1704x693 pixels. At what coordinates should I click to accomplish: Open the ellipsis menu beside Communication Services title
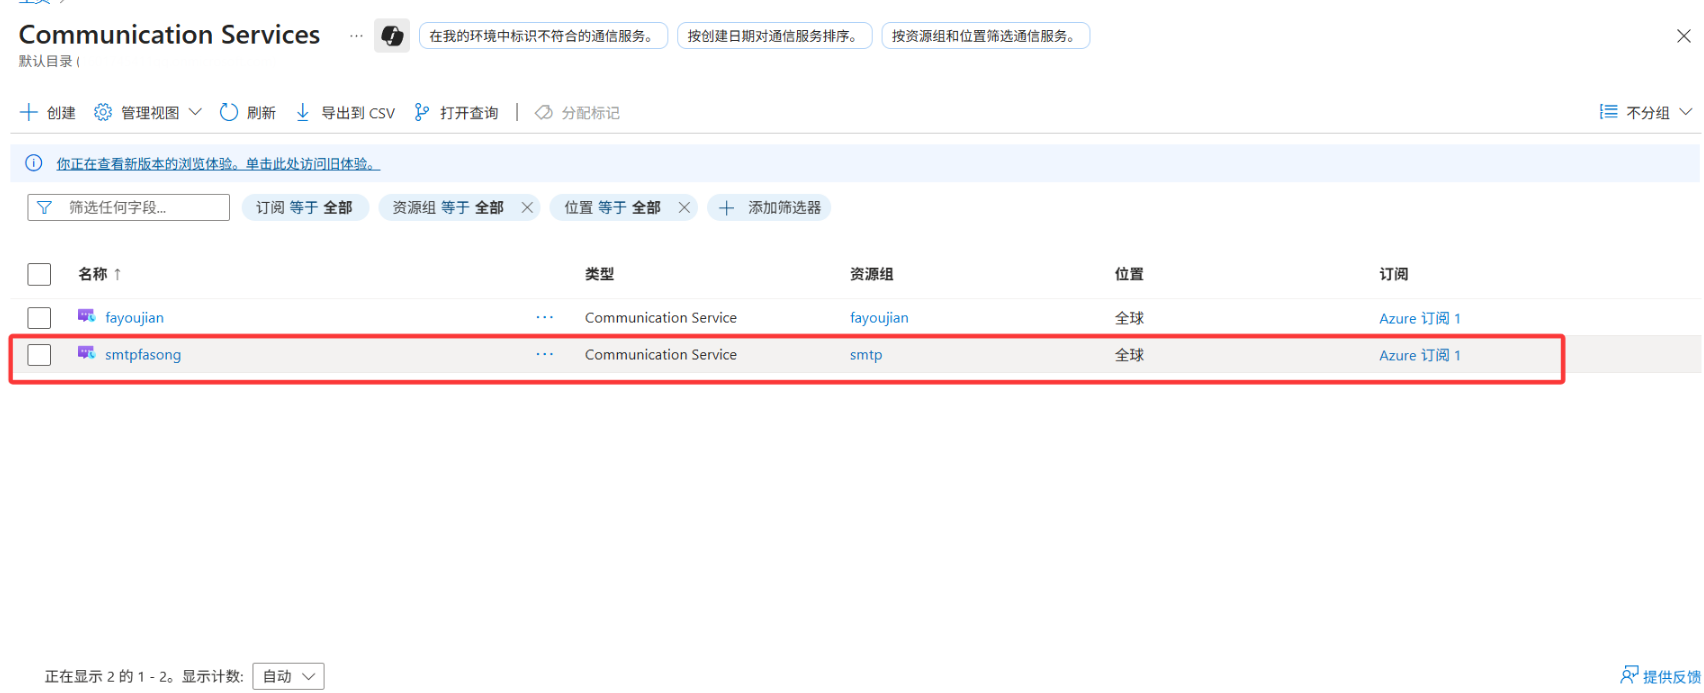(356, 36)
